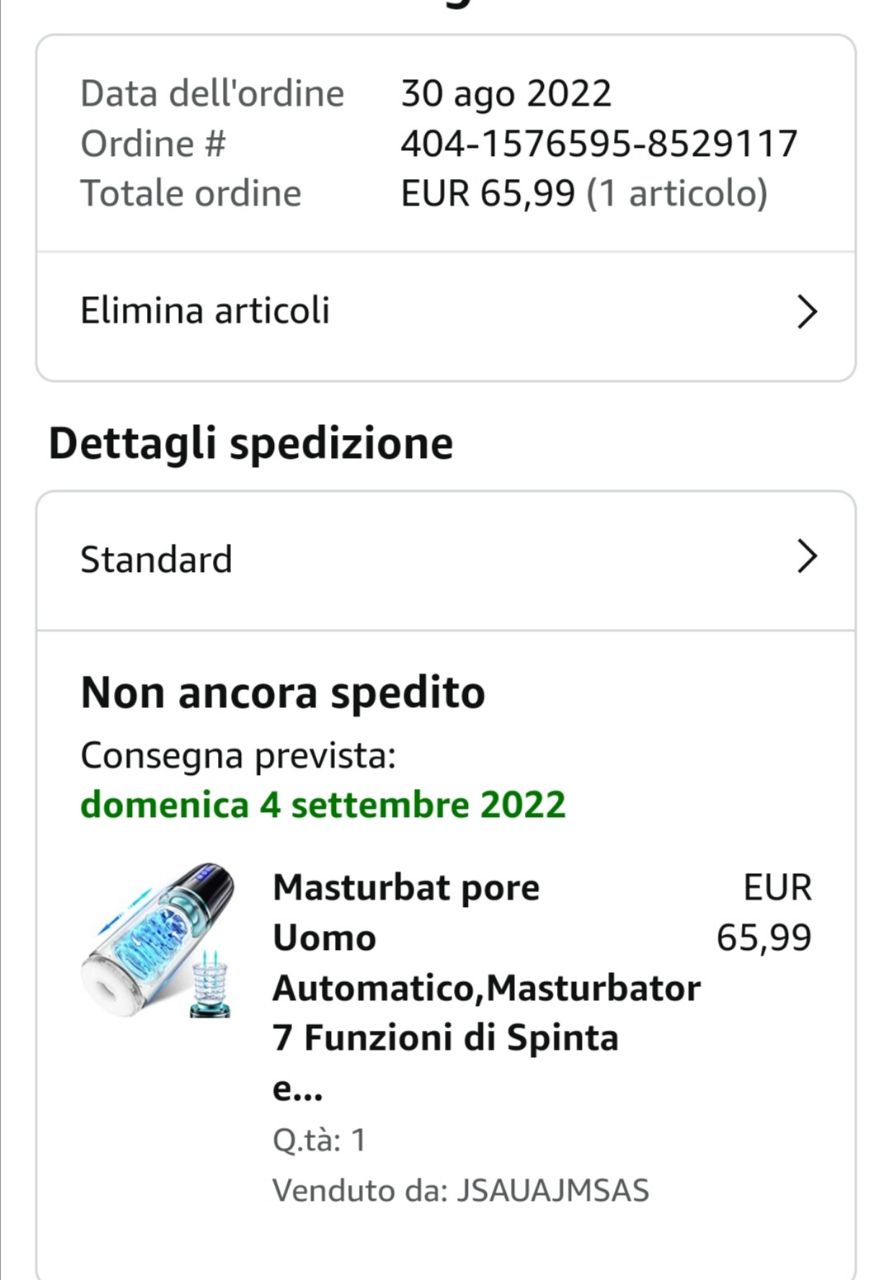Click the Dettagli spedizione heading
Viewport: 891px width, 1280px height.
tap(251, 443)
